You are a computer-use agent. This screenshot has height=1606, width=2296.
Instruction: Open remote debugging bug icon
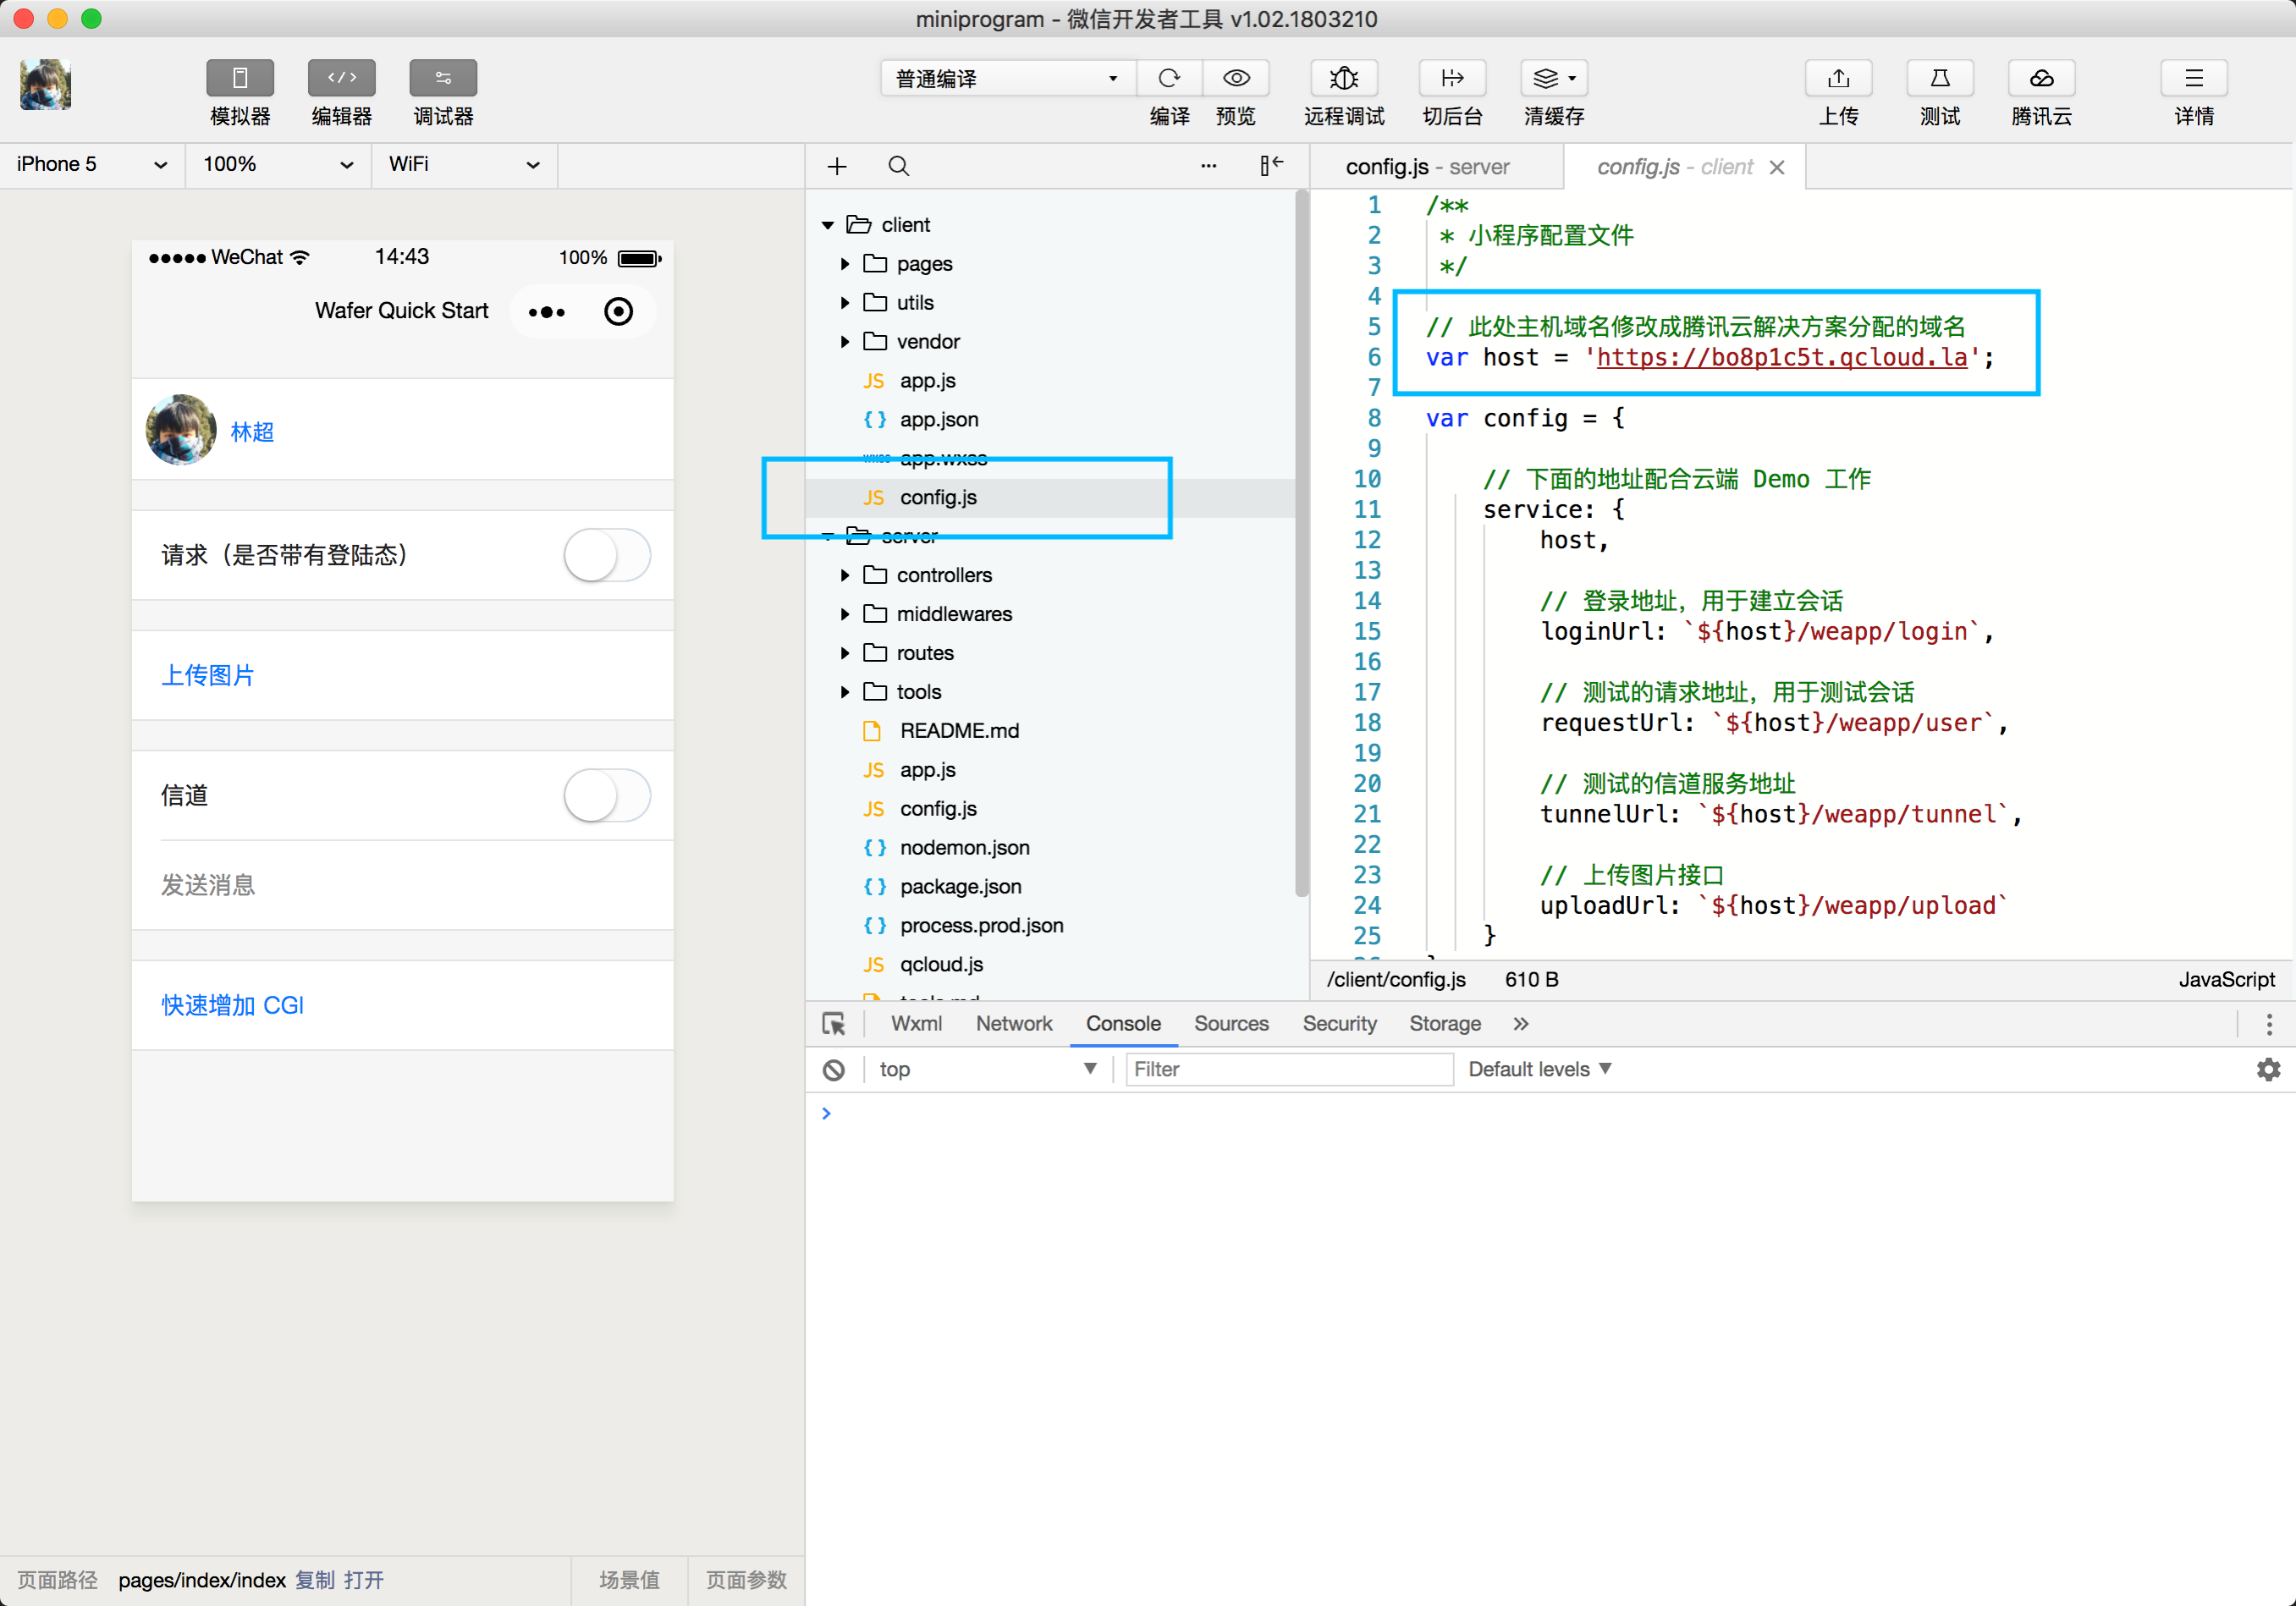(1343, 78)
